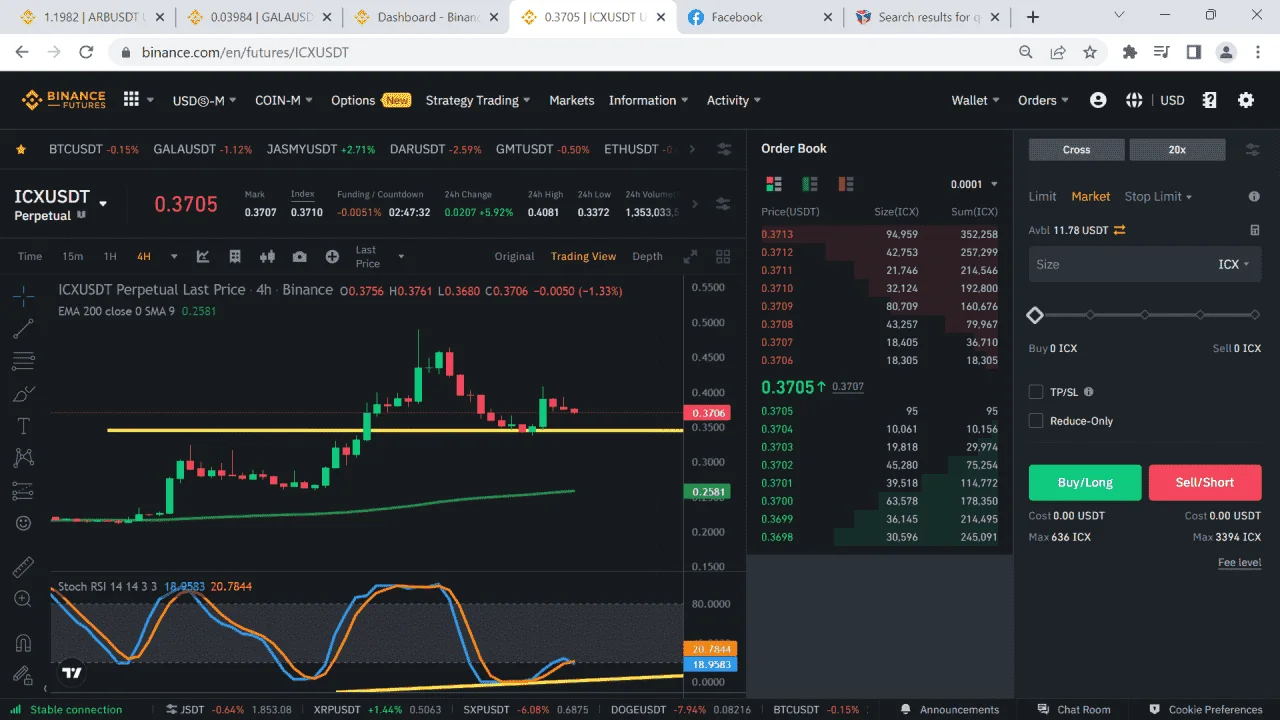
Task: Select the ruler measure tool
Action: [23, 567]
